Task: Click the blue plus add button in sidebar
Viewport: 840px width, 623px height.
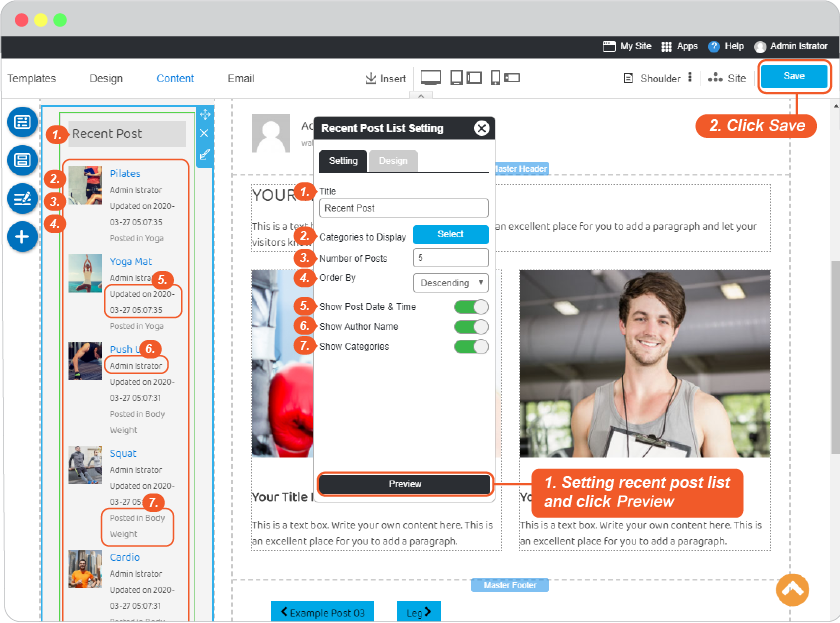Action: click(22, 236)
